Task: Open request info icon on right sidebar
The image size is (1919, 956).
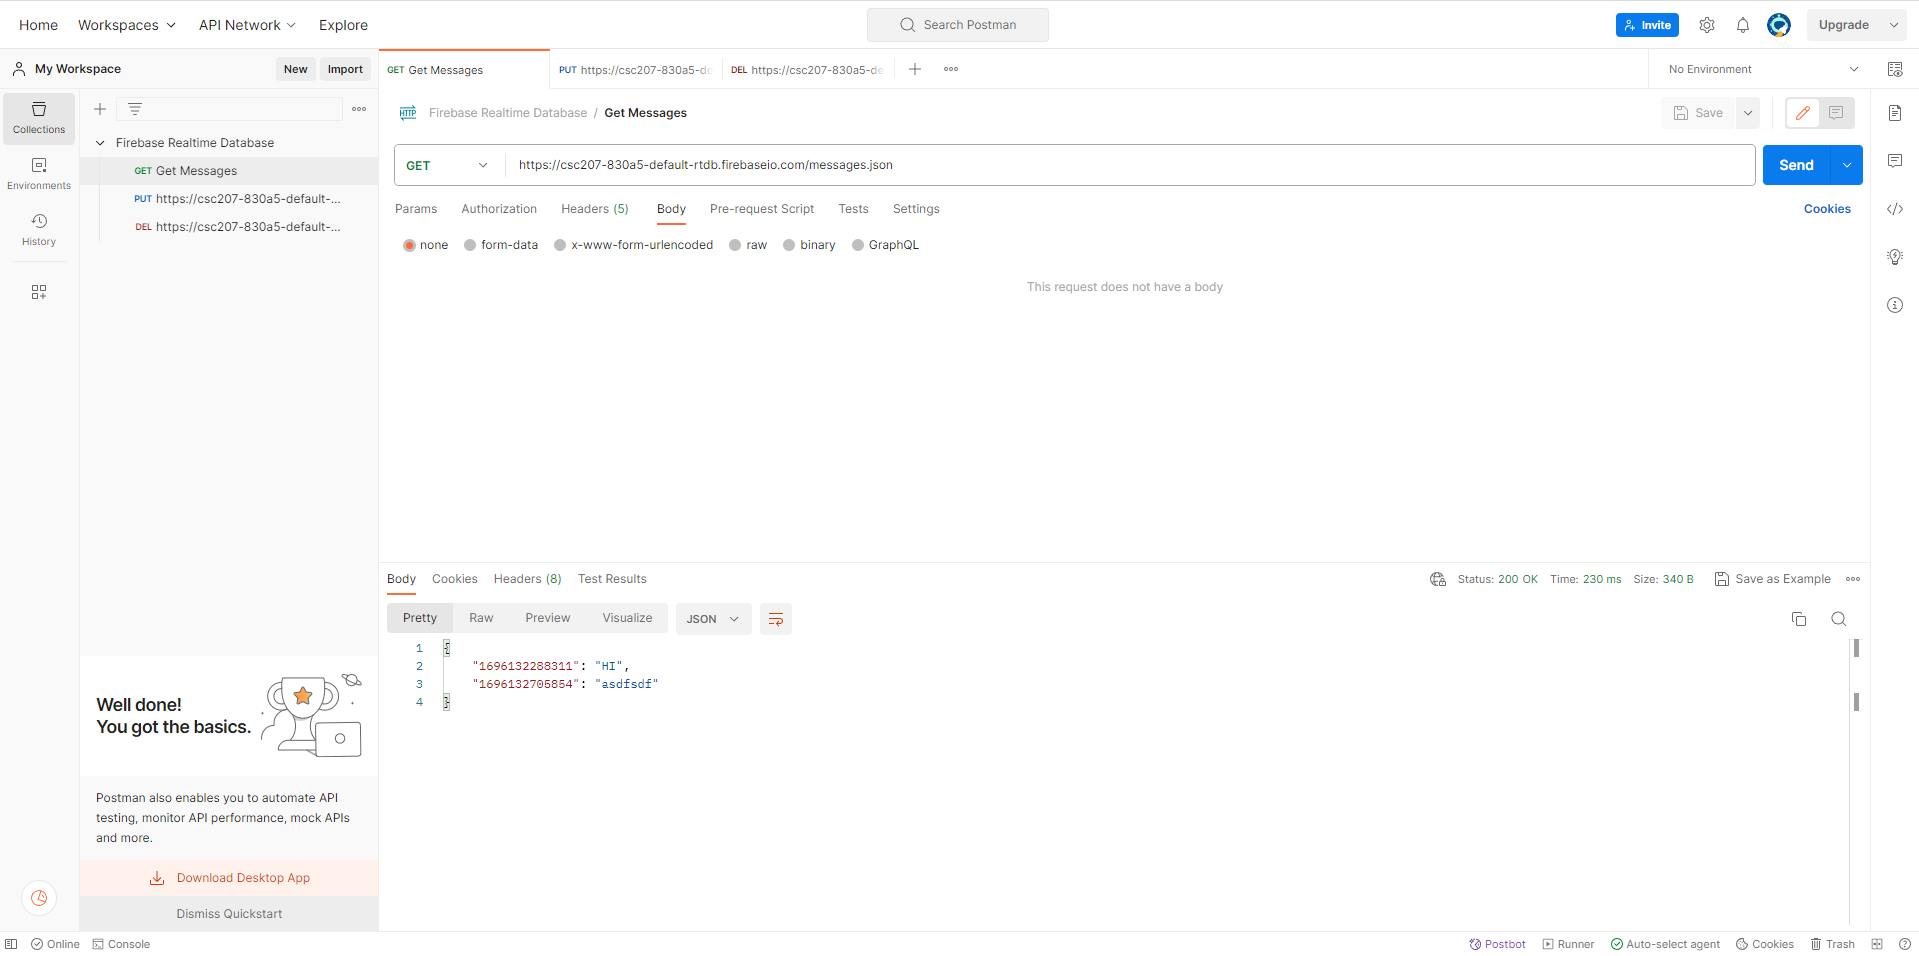Action: [1895, 305]
